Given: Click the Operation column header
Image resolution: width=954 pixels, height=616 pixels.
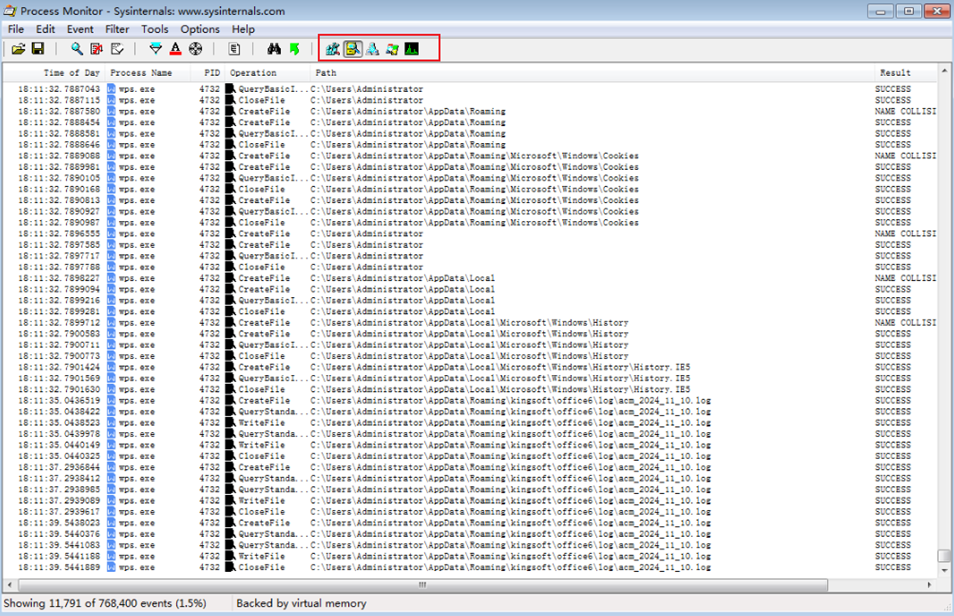Looking at the screenshot, I should pos(253,73).
